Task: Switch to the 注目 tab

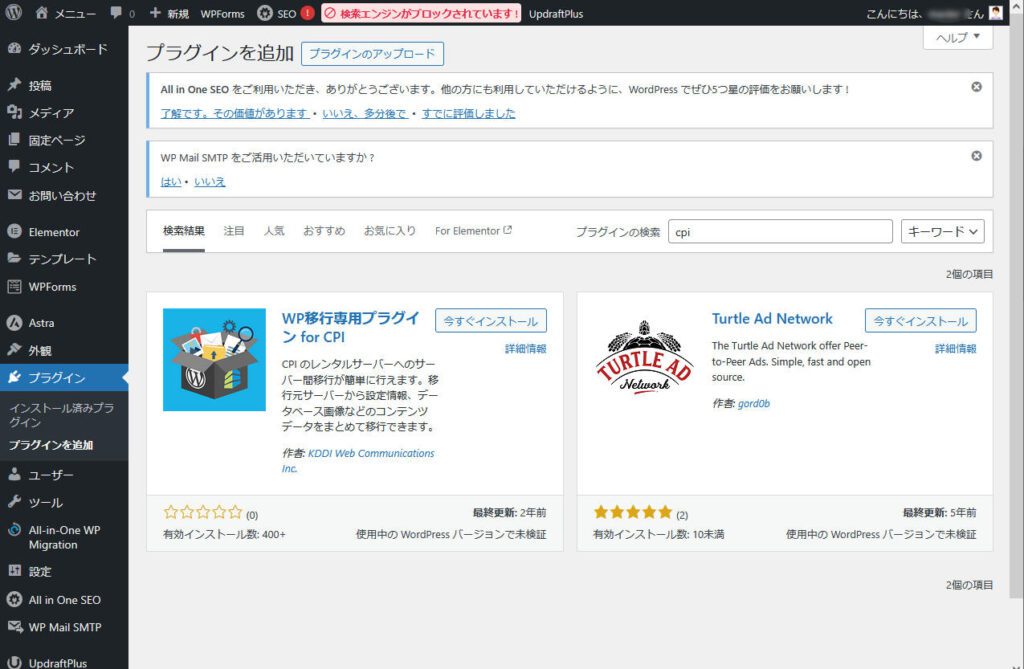Action: 234,231
